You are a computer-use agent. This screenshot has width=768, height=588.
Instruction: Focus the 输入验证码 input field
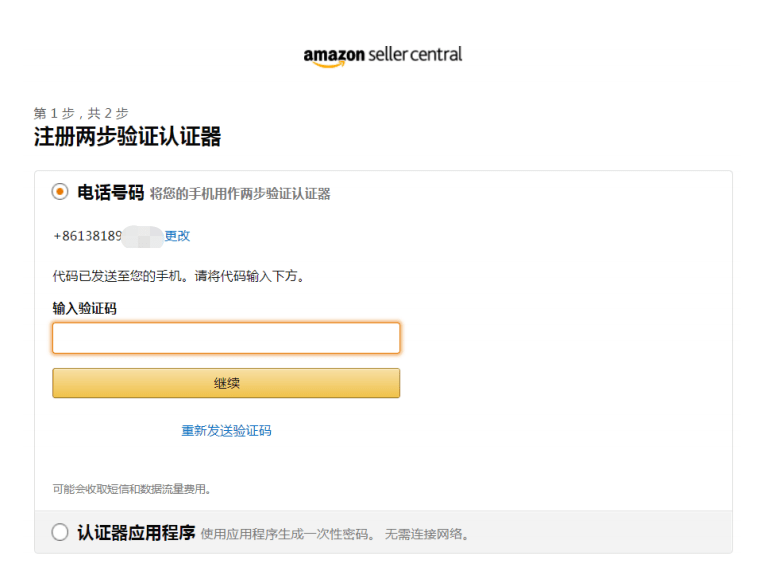(x=226, y=338)
